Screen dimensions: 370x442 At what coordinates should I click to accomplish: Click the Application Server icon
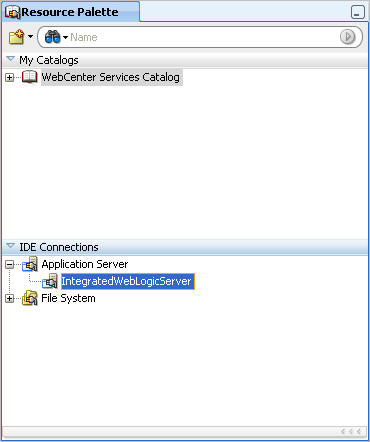coord(30,264)
